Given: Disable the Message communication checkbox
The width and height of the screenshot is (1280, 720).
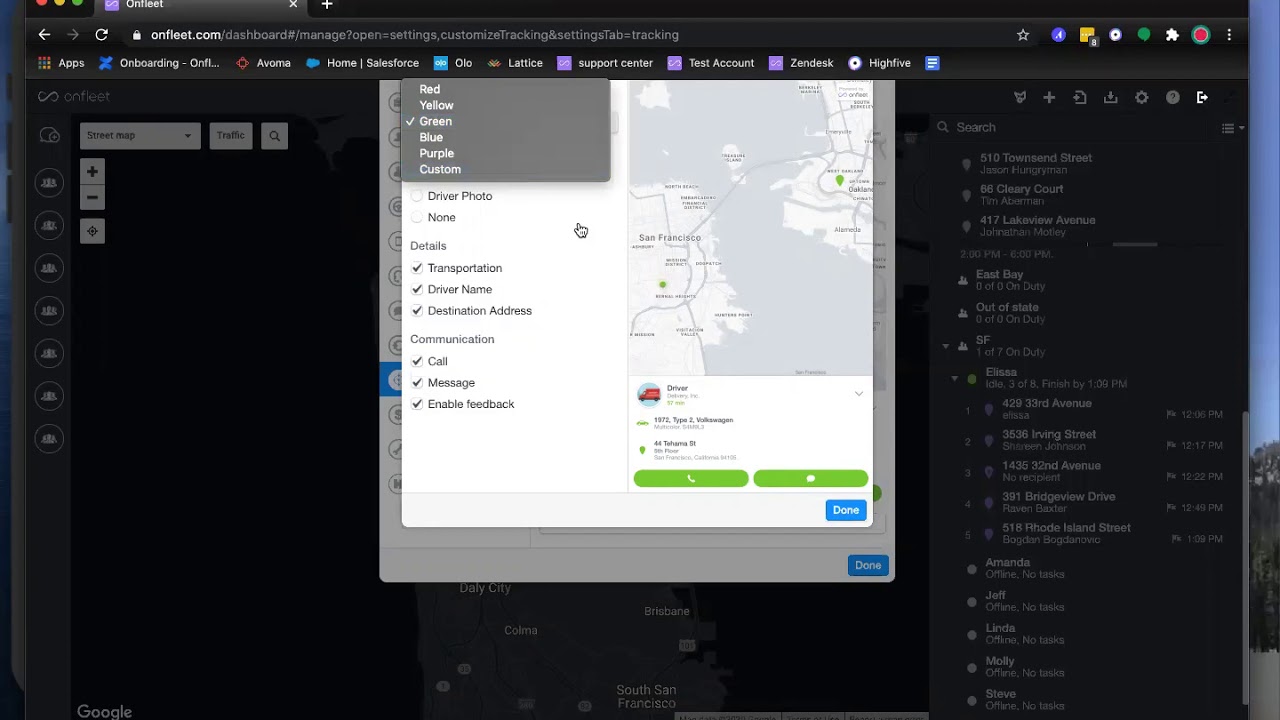Looking at the screenshot, I should pos(417,383).
